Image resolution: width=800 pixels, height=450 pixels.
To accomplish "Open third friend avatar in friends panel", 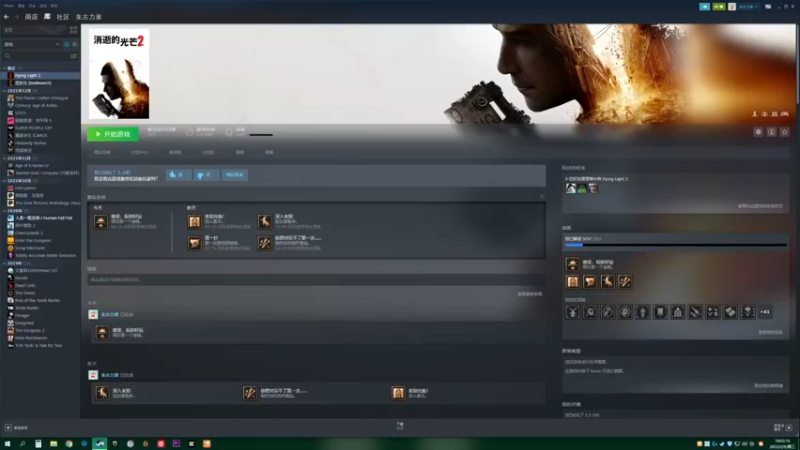I will pos(593,188).
